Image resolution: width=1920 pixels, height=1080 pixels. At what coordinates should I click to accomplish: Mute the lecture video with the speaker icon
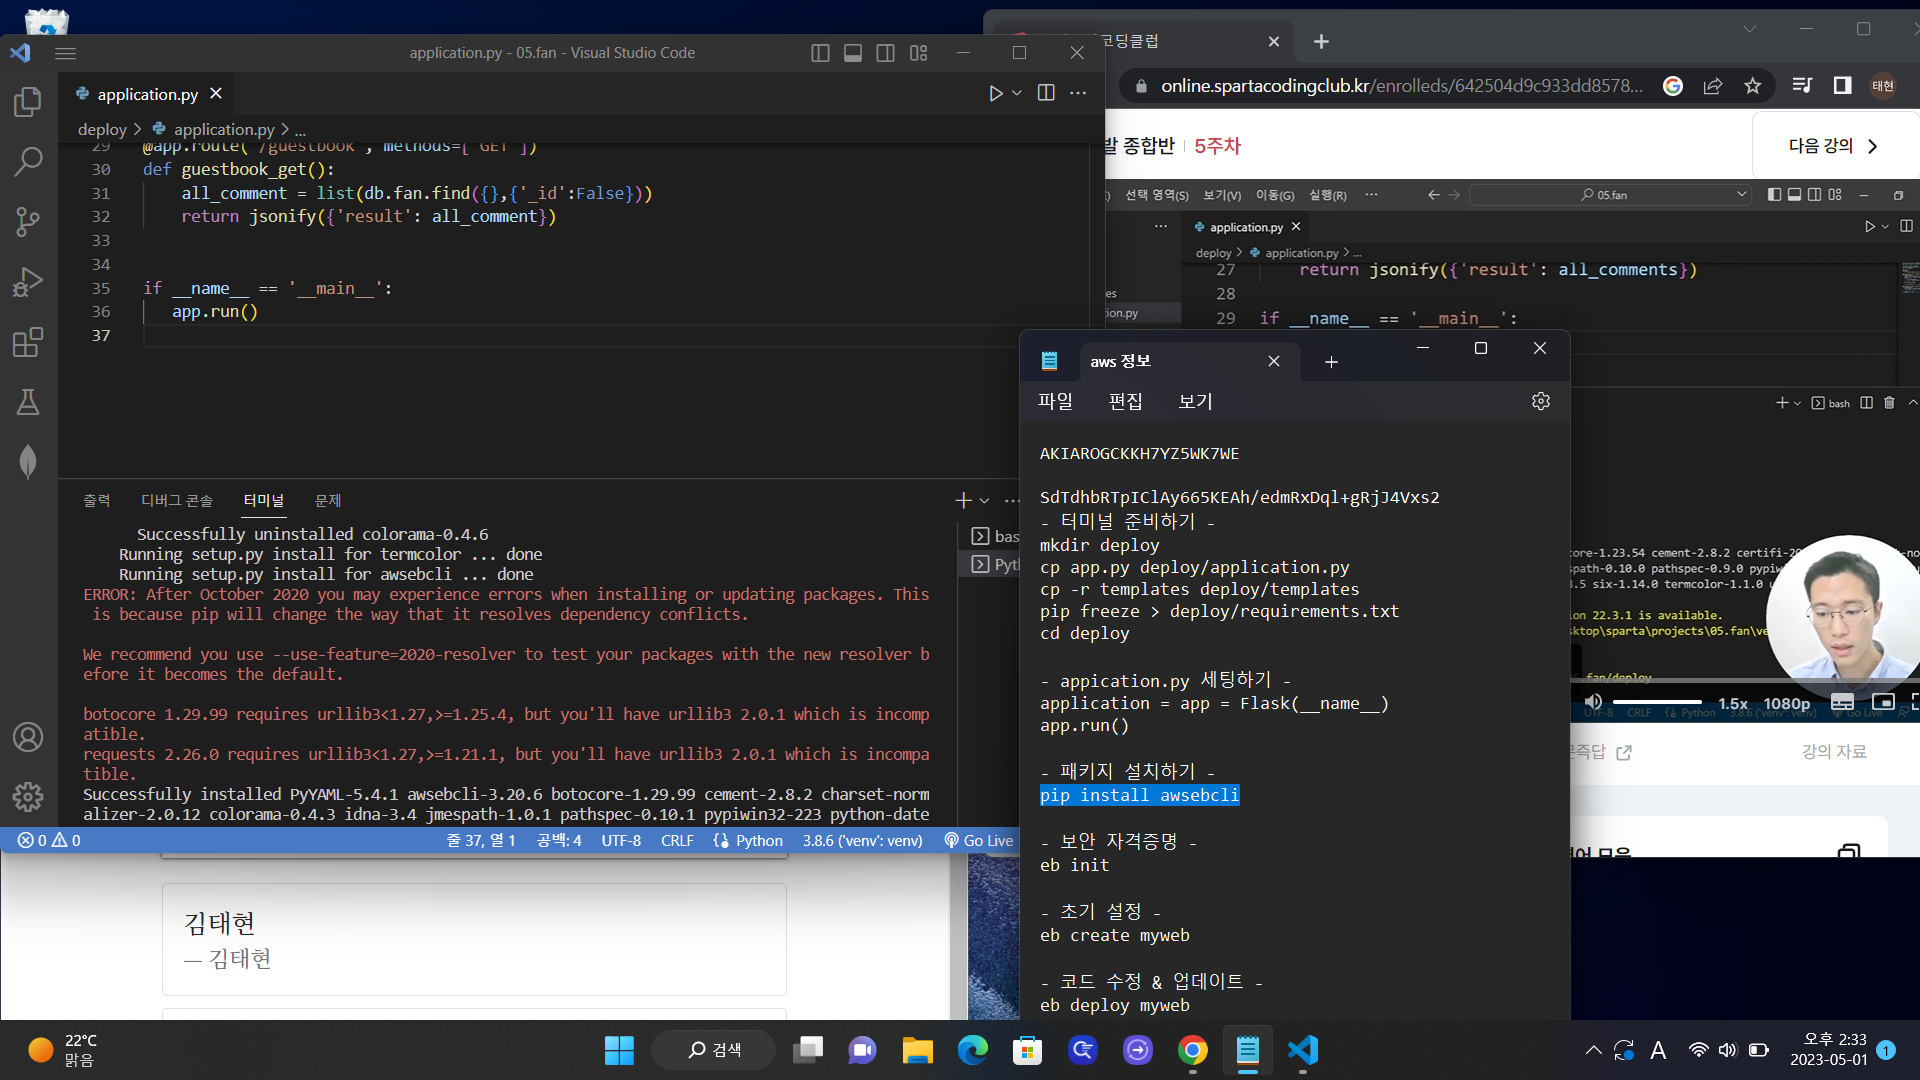[1593, 702]
